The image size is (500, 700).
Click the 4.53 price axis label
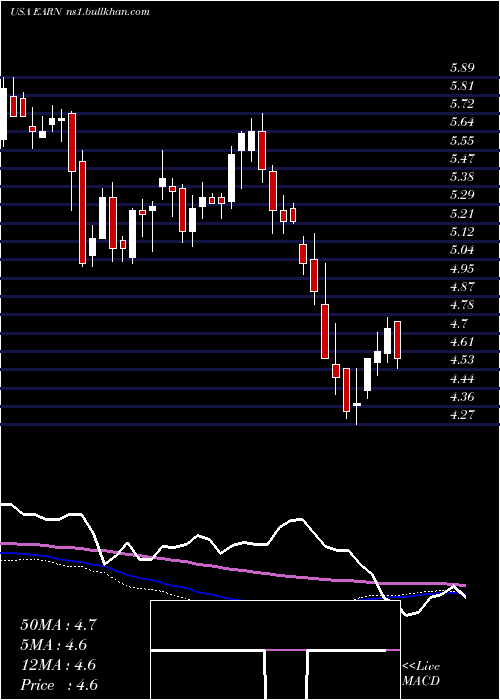click(x=462, y=360)
